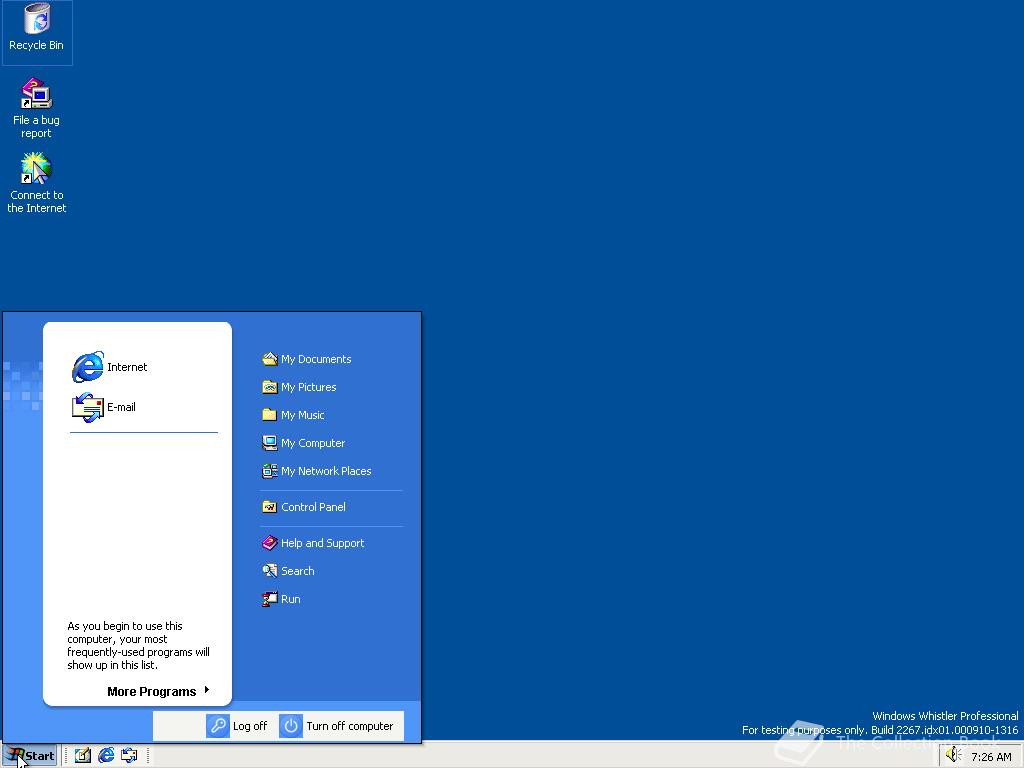Open the Run dialog entry
Image resolution: width=1024 pixels, height=768 pixels.
281,600
